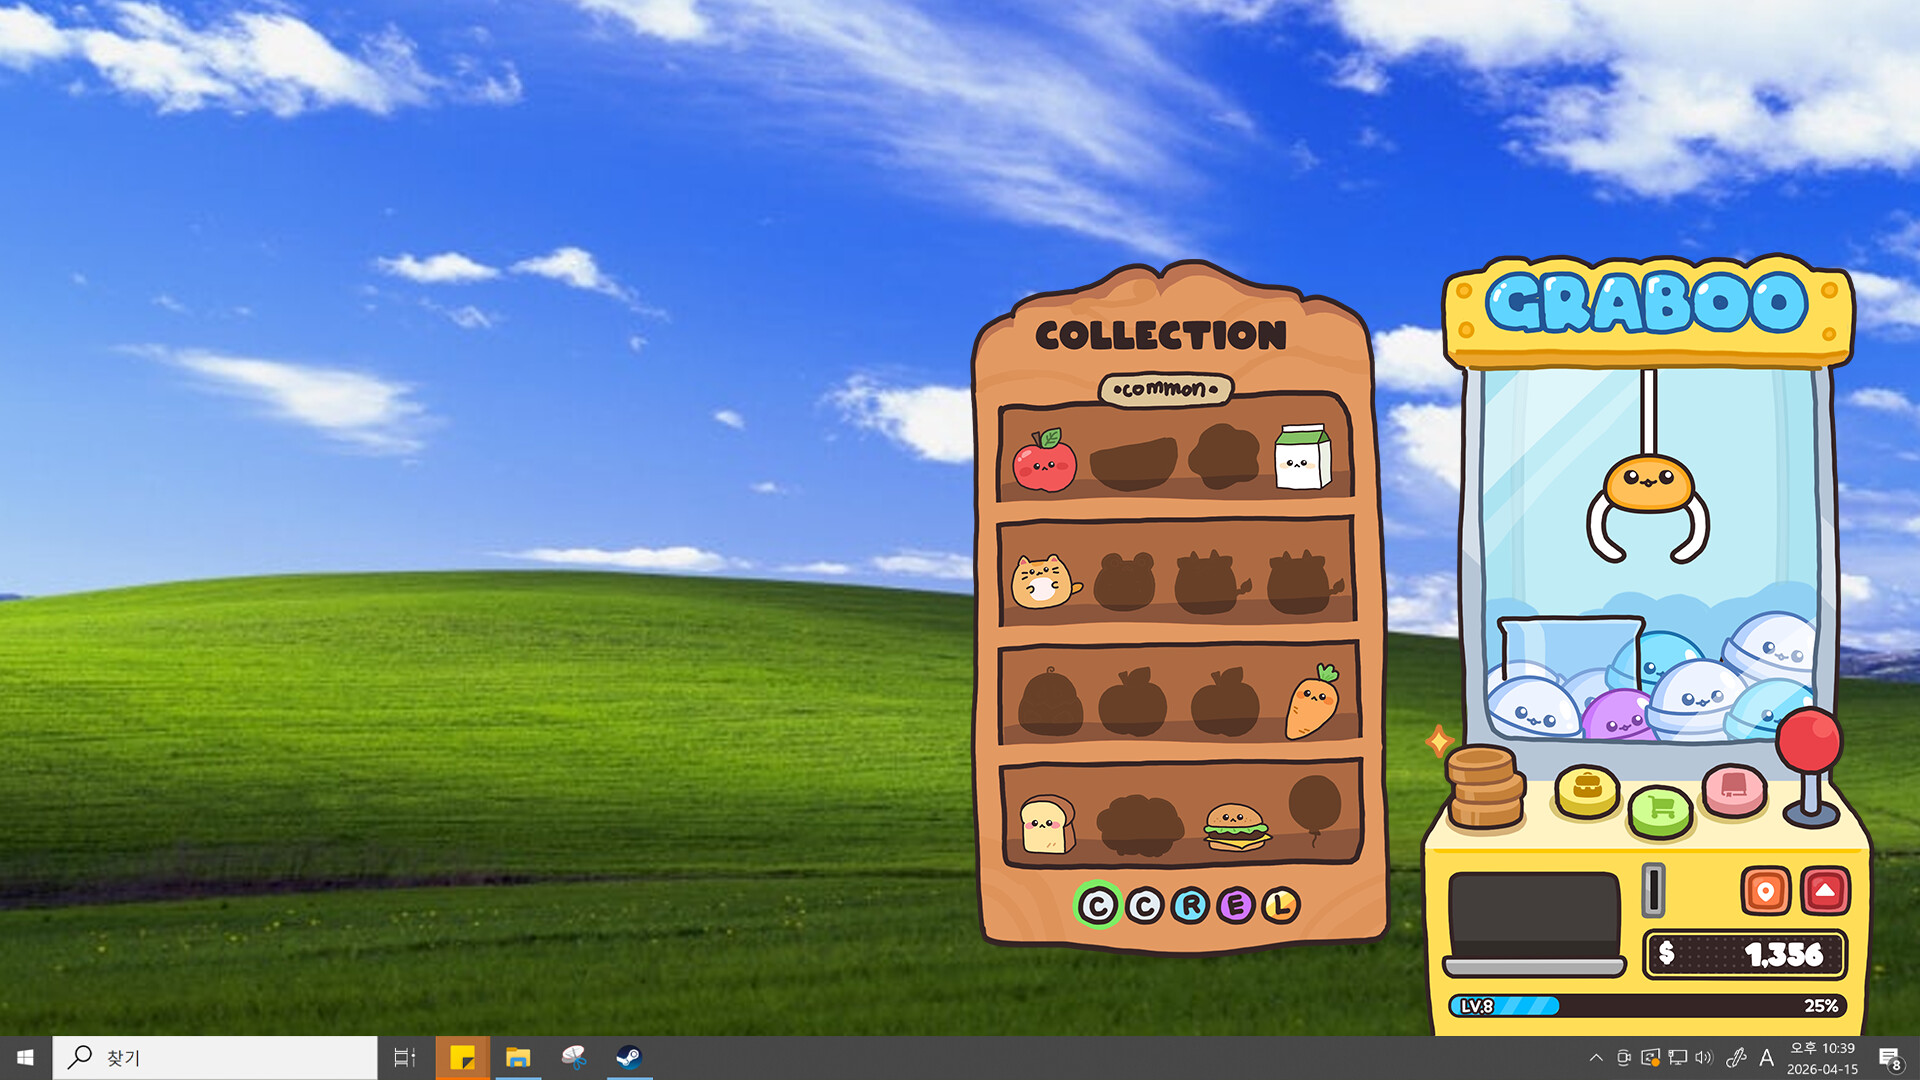Click the red up-arrow button on the machine
This screenshot has width=1920, height=1080.
(1825, 890)
